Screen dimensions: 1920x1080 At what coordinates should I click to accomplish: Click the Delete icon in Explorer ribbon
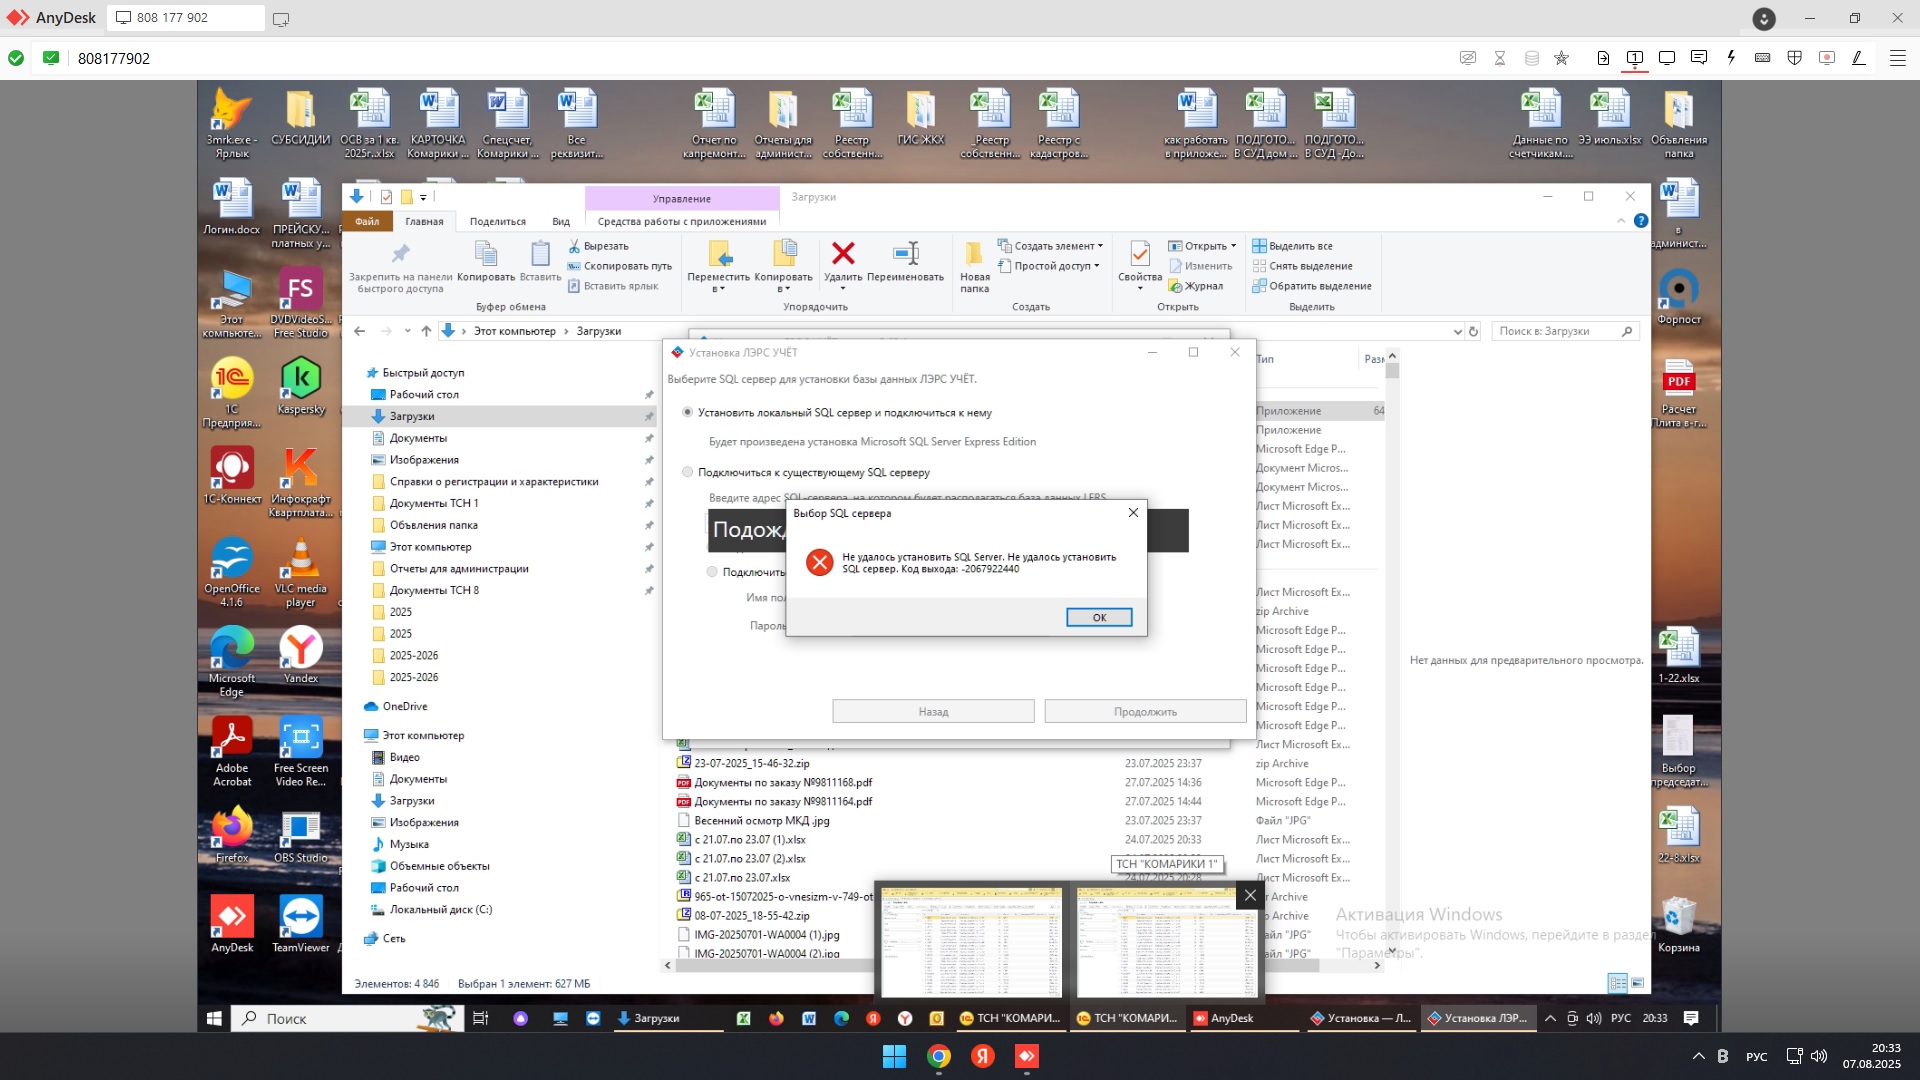click(x=843, y=254)
